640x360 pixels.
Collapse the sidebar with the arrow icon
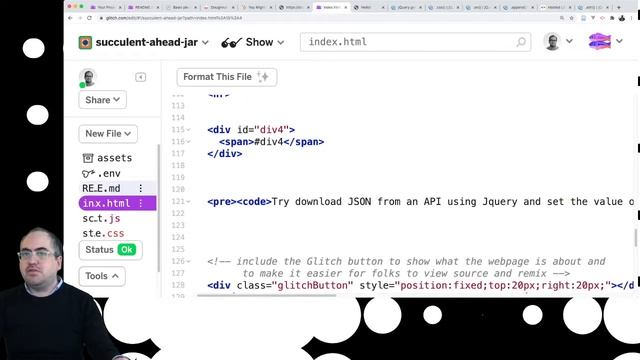coord(140,77)
